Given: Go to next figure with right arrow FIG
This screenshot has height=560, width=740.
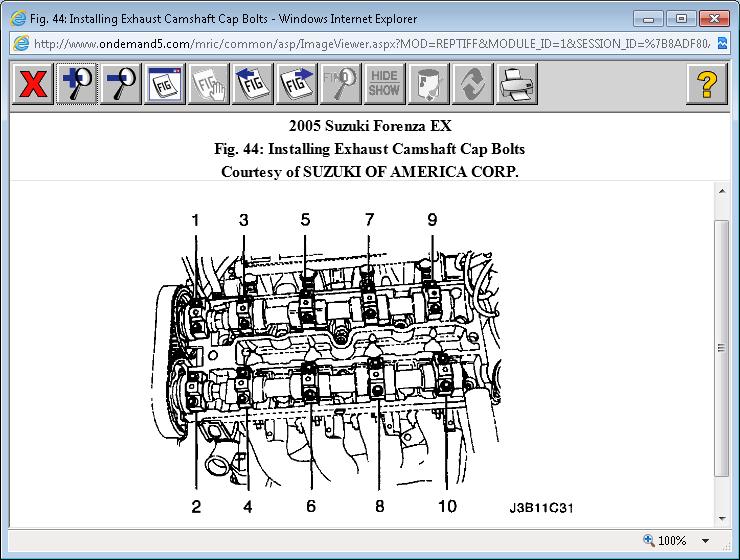Looking at the screenshot, I should coord(296,84).
